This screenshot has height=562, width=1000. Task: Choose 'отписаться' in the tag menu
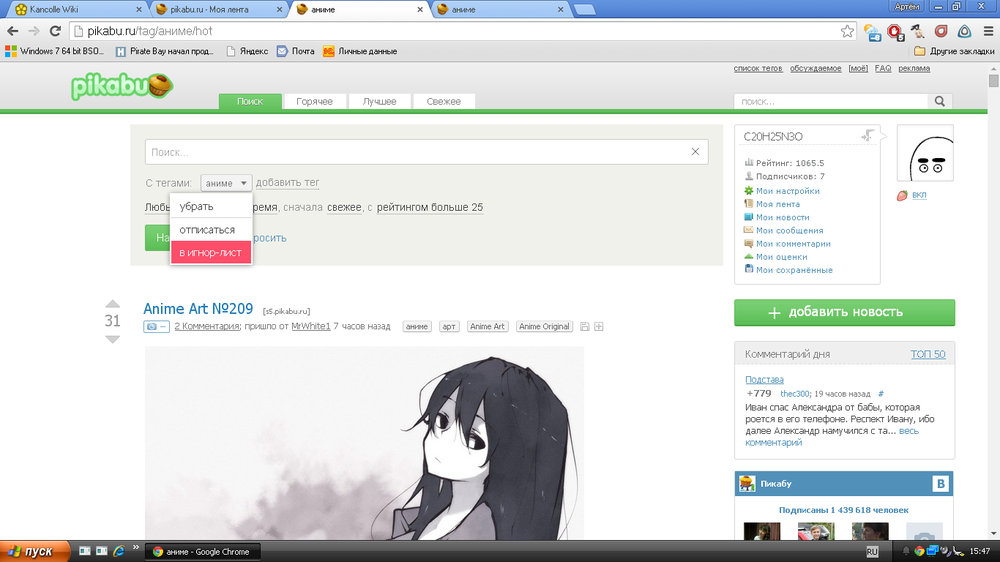[x=210, y=230]
